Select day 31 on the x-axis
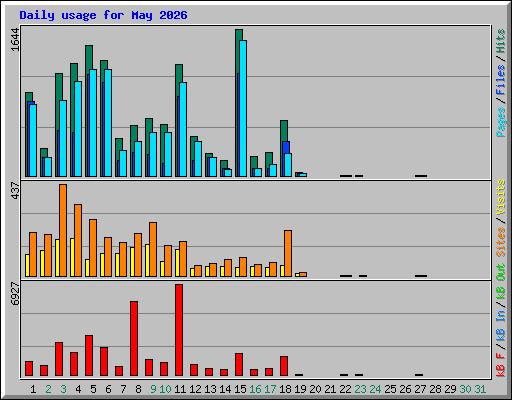Screen dimensions: 512x400 (480, 389)
